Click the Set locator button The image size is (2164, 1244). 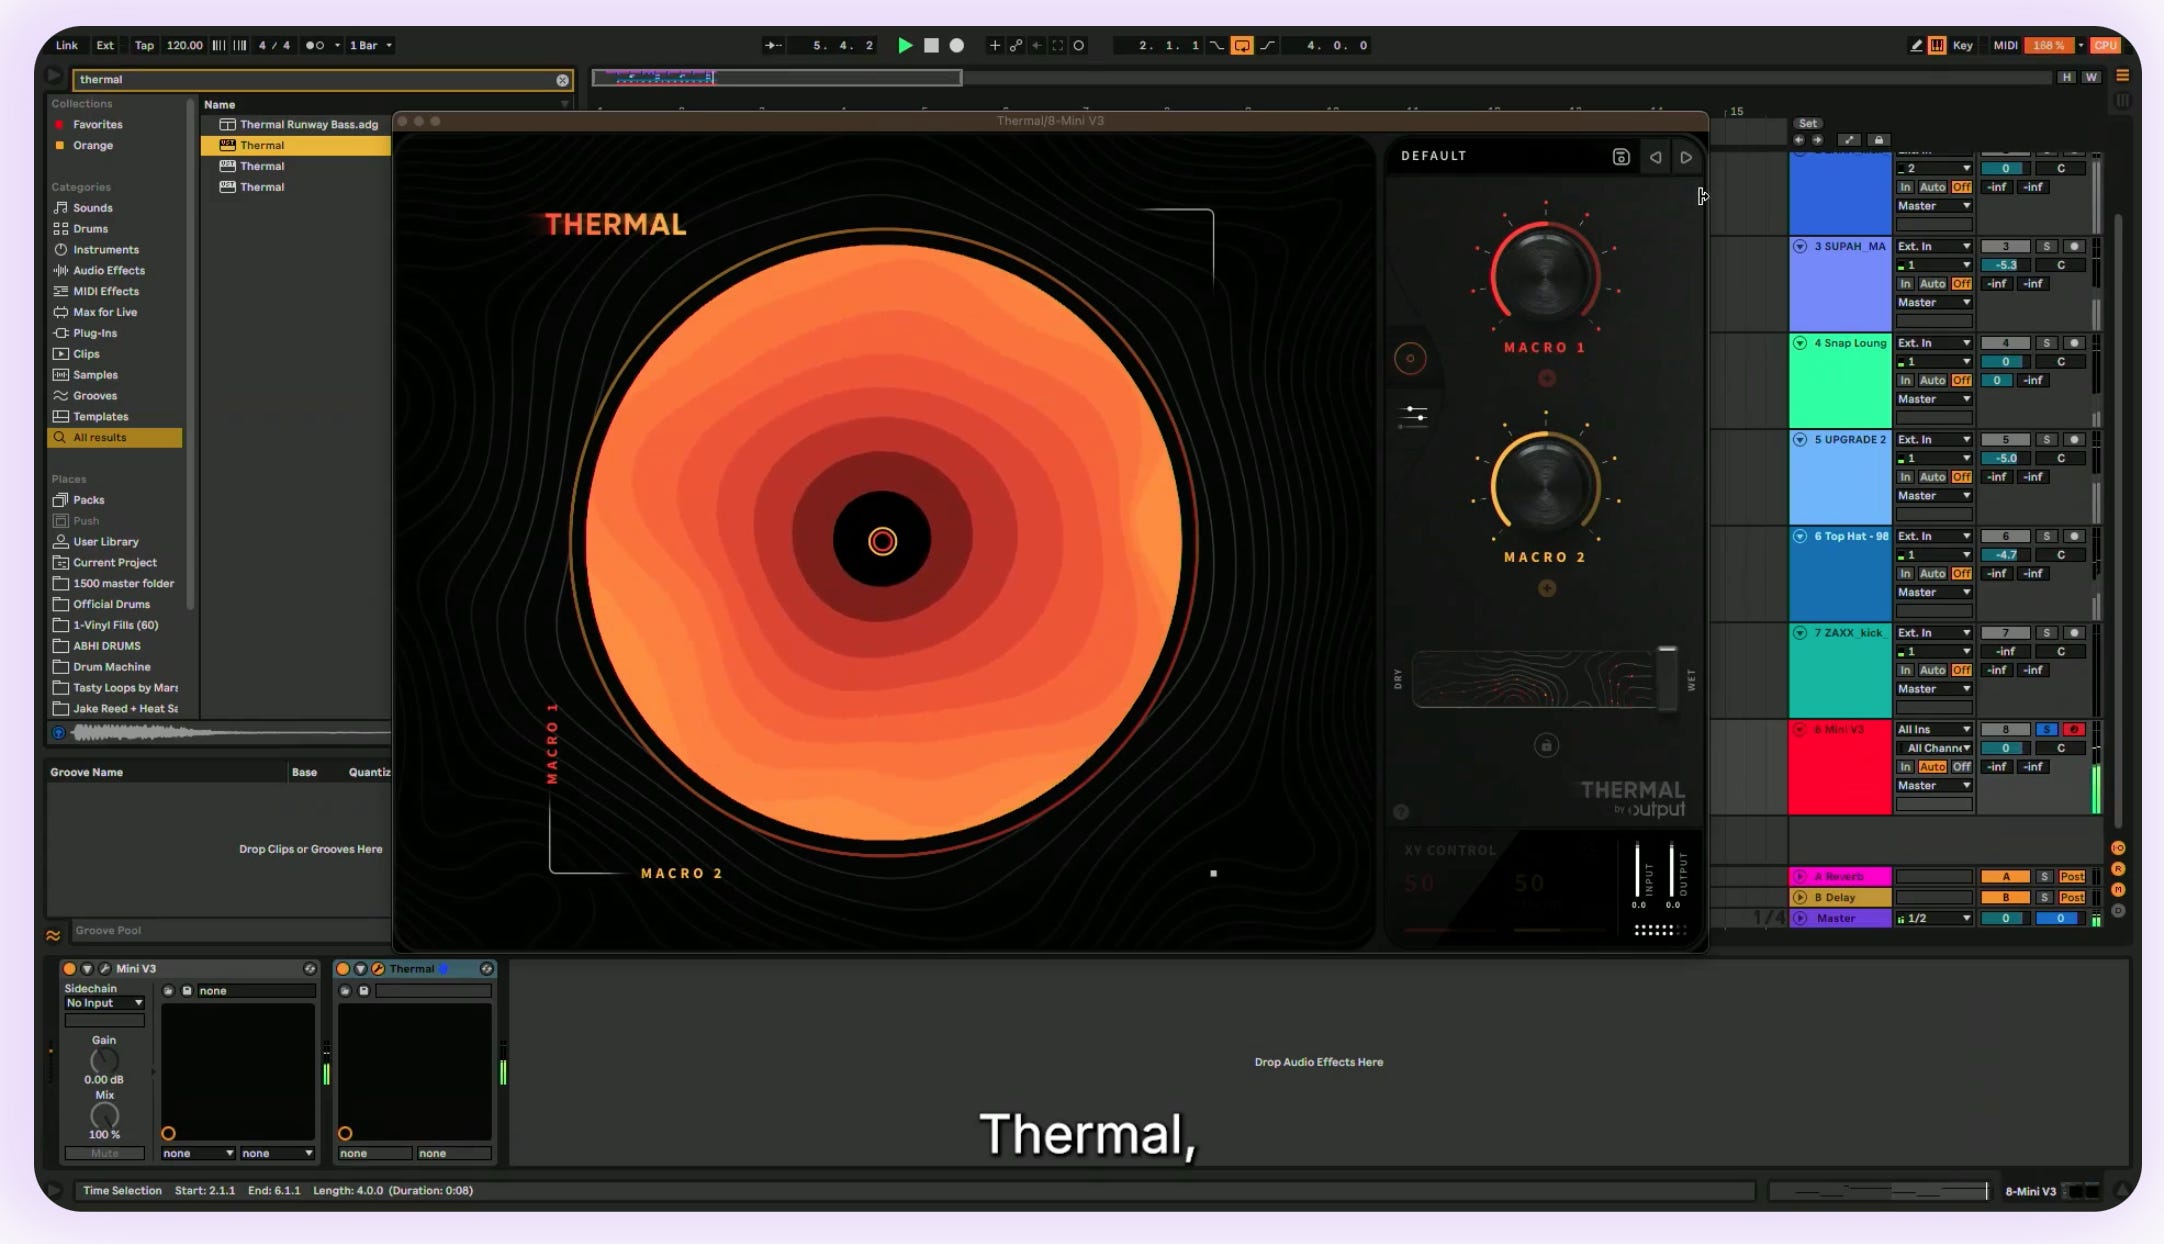point(1808,124)
